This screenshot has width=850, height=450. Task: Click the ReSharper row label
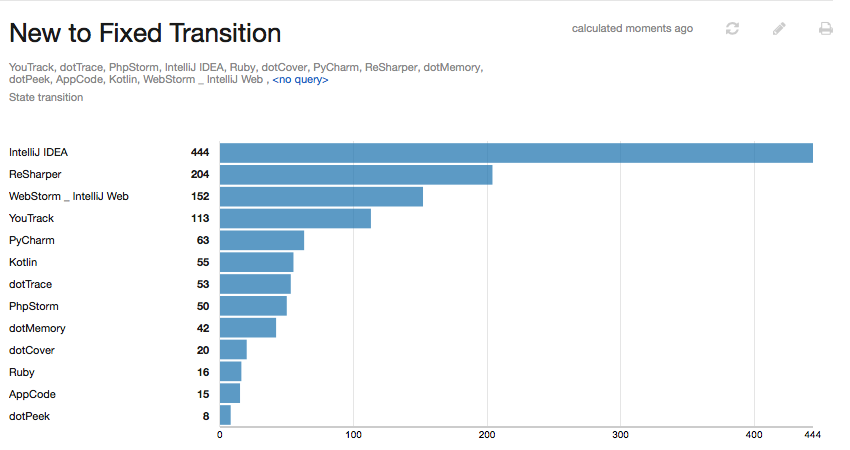[35, 175]
